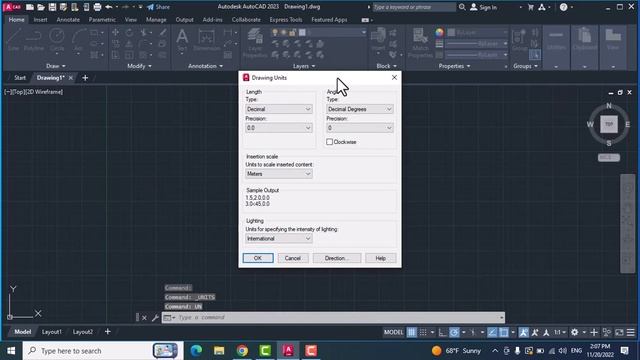The image size is (640, 360).
Task: Switch to the Layout1 tab
Action: point(52,332)
